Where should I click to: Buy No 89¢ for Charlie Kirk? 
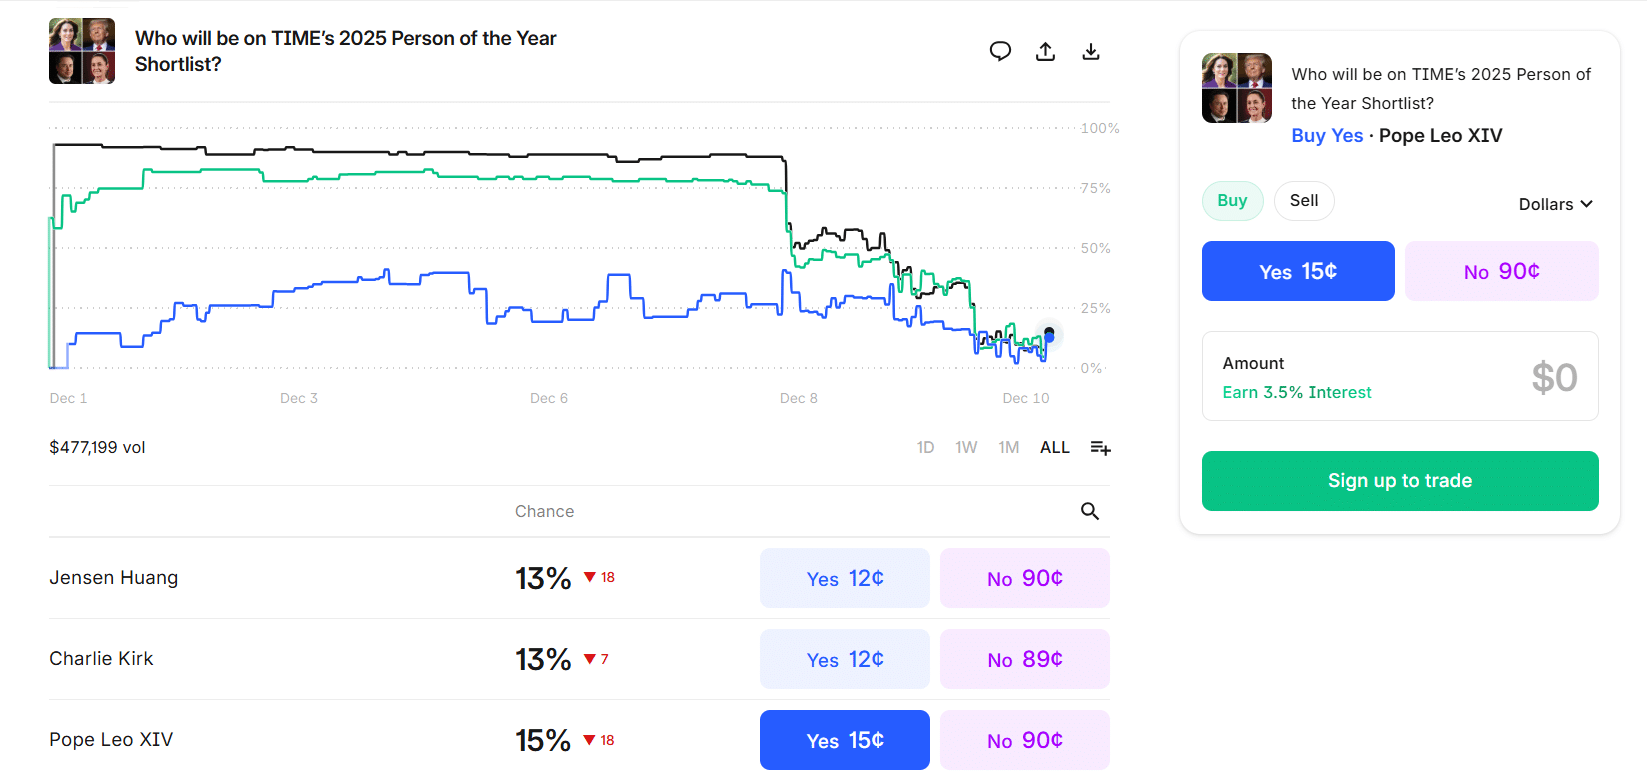[1024, 659]
